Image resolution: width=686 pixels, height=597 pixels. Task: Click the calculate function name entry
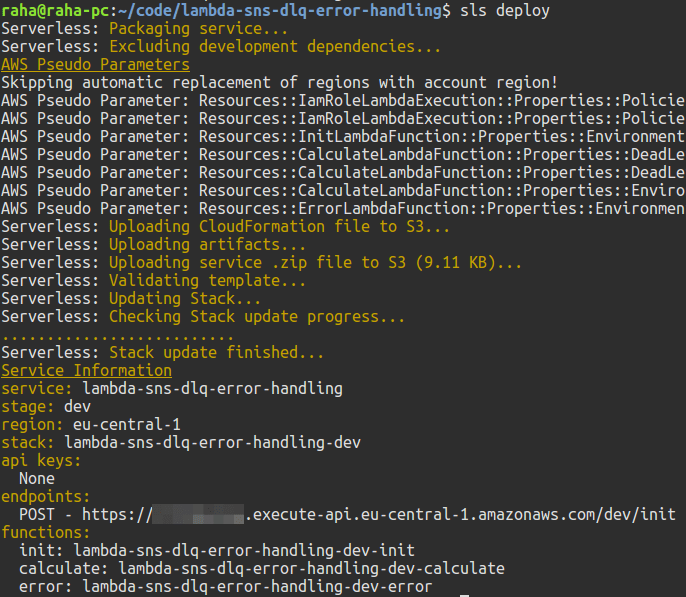(262, 568)
